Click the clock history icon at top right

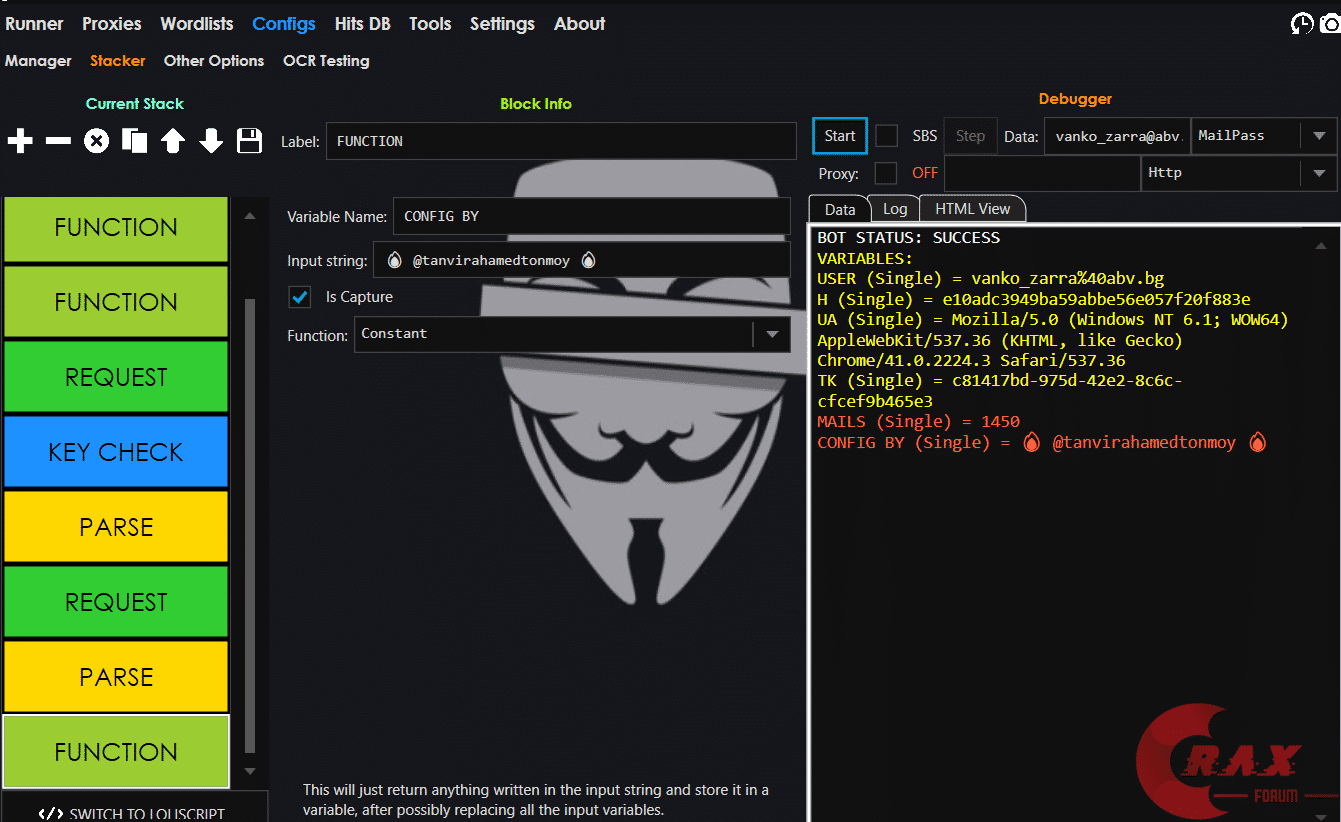pos(1302,24)
